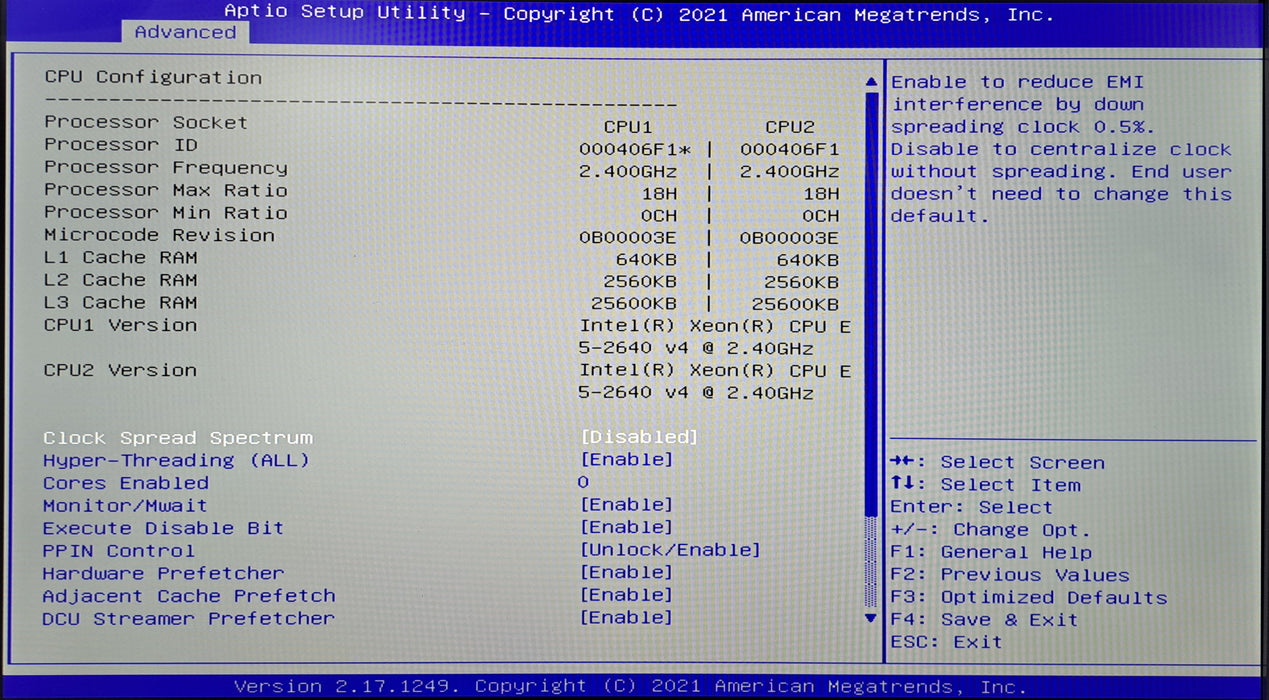The height and width of the screenshot is (700, 1269).
Task: Select the Hardware Prefetcher setting
Action: (163, 573)
